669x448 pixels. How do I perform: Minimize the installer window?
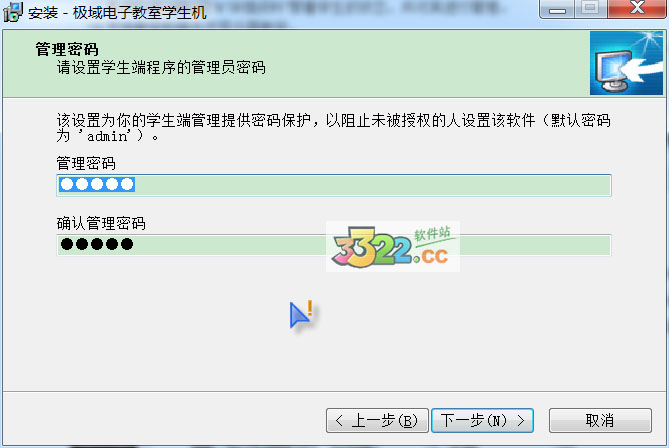[x=557, y=9]
